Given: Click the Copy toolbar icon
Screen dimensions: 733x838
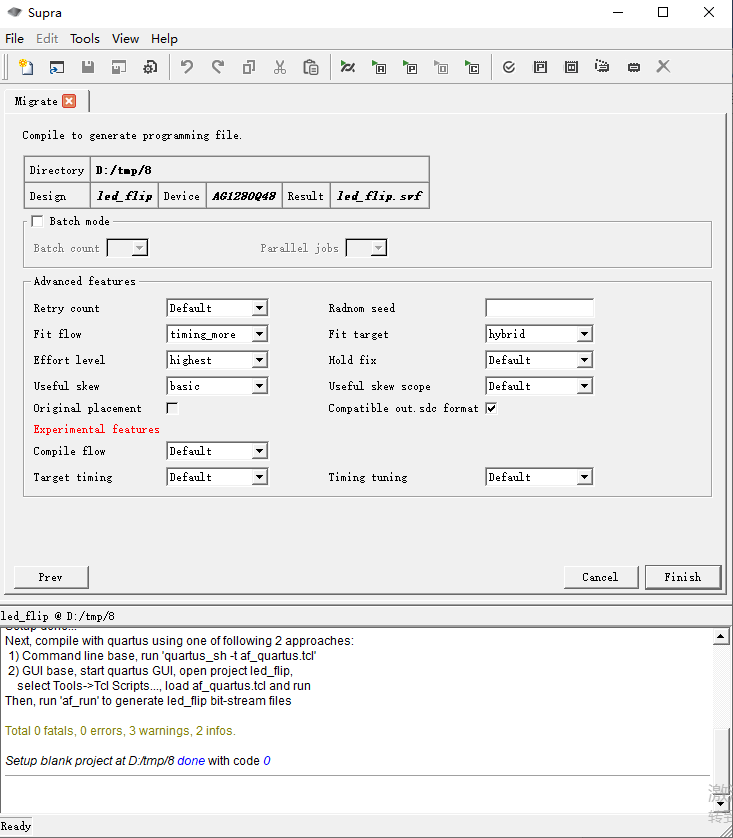Looking at the screenshot, I should [x=248, y=67].
